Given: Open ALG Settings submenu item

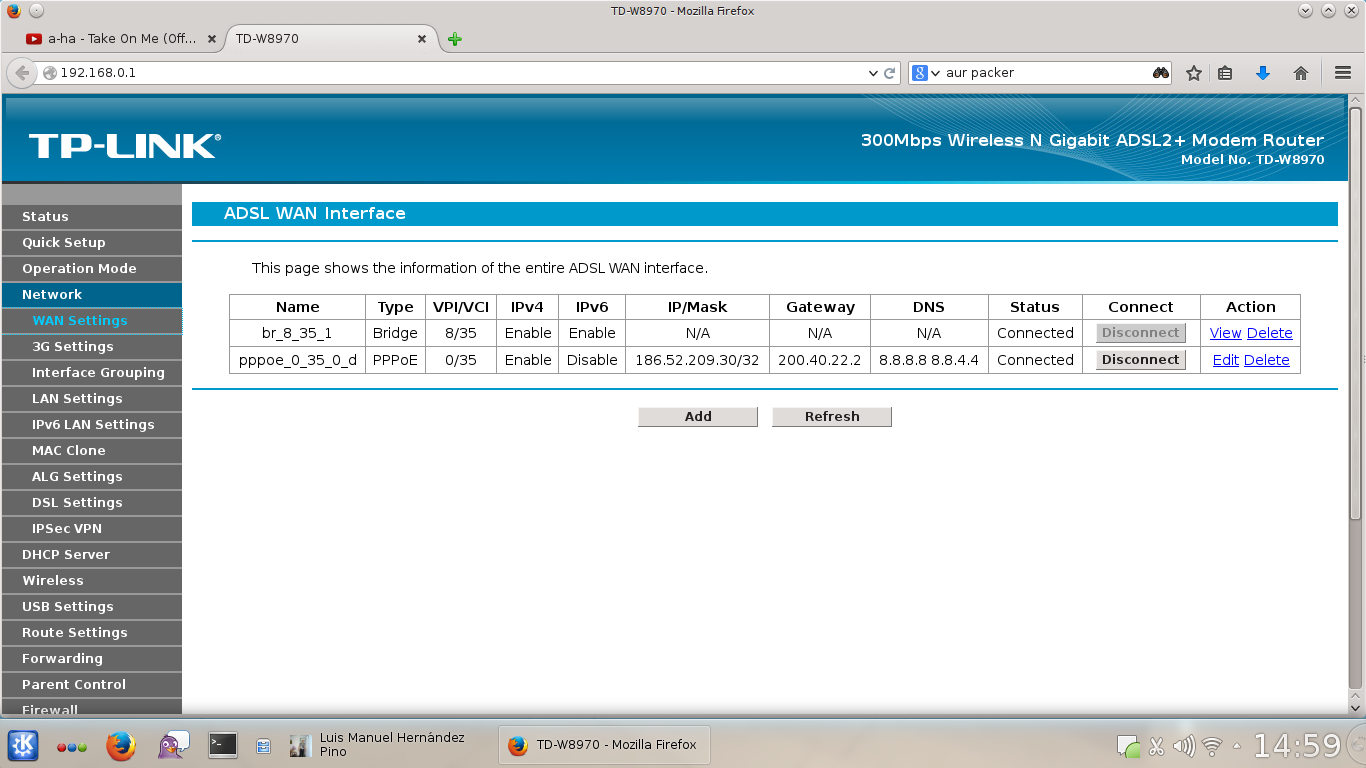Looking at the screenshot, I should 92,476.
